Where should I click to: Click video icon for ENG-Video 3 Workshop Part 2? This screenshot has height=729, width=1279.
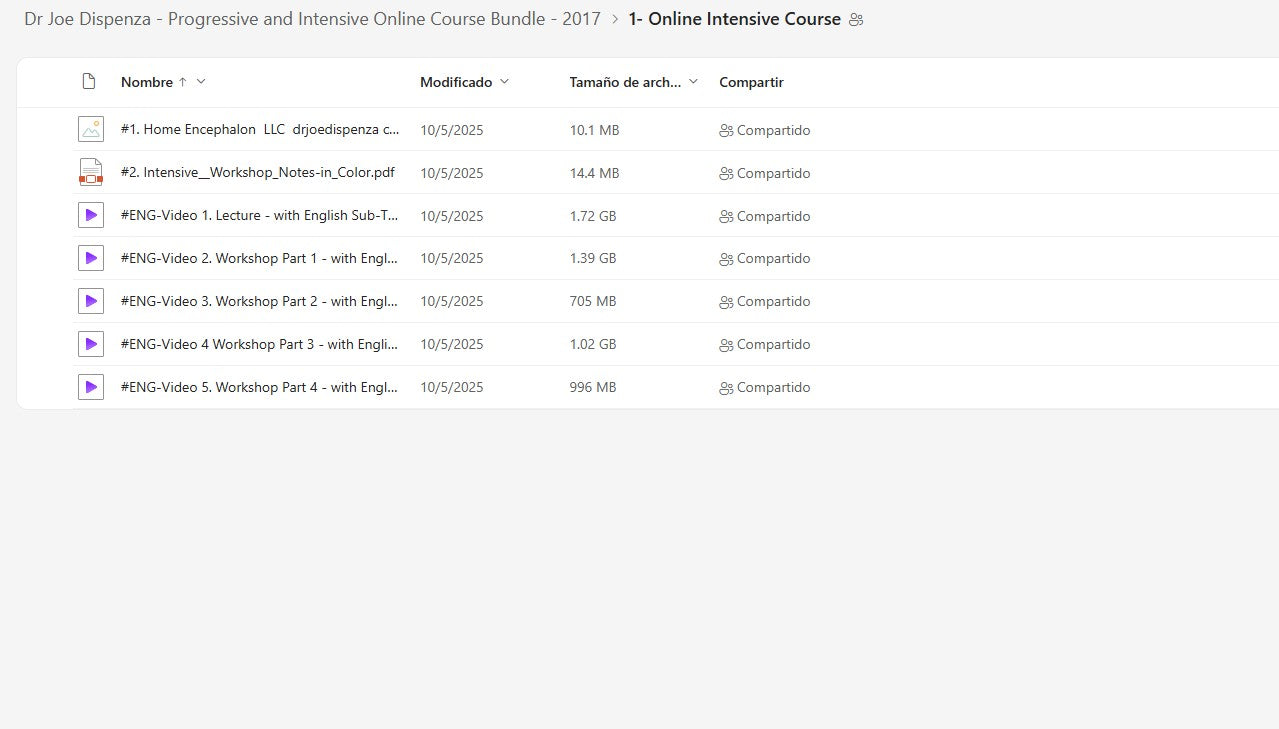coord(91,301)
